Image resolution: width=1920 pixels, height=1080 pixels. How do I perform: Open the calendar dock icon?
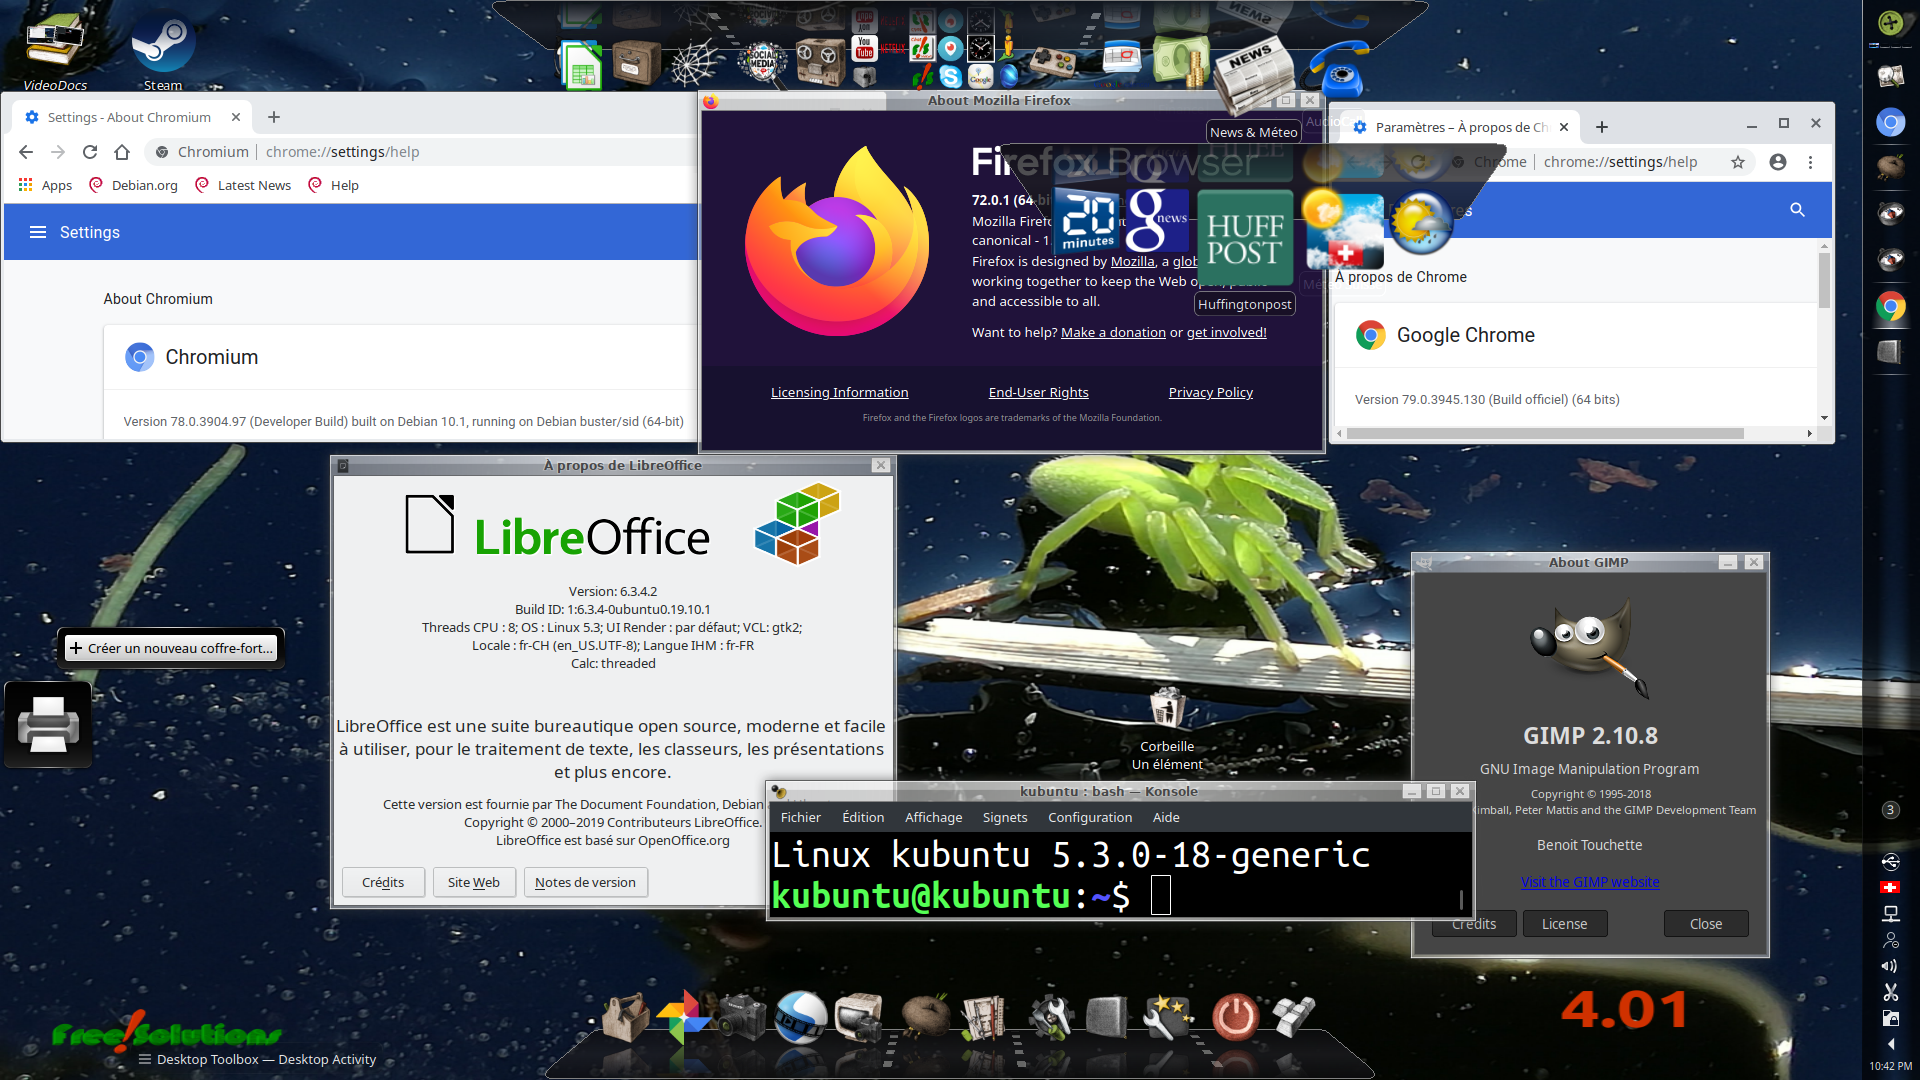pos(1122,57)
